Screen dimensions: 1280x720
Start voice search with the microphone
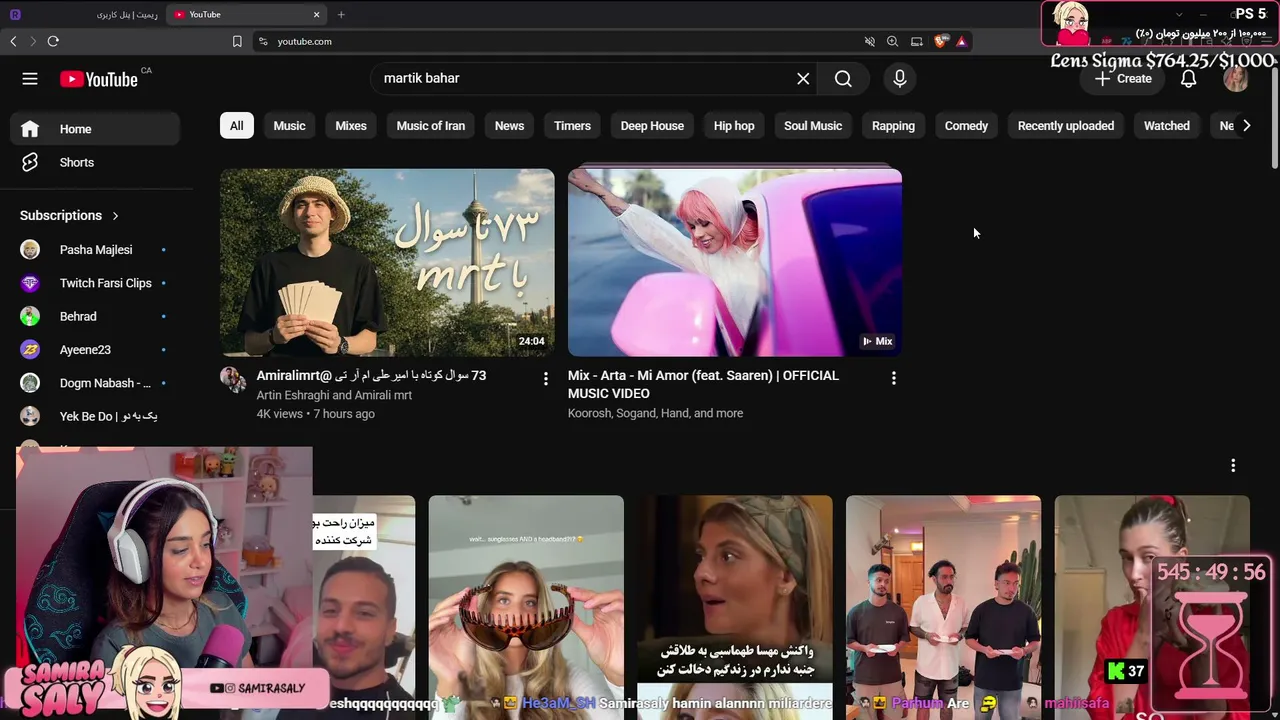[x=900, y=78]
